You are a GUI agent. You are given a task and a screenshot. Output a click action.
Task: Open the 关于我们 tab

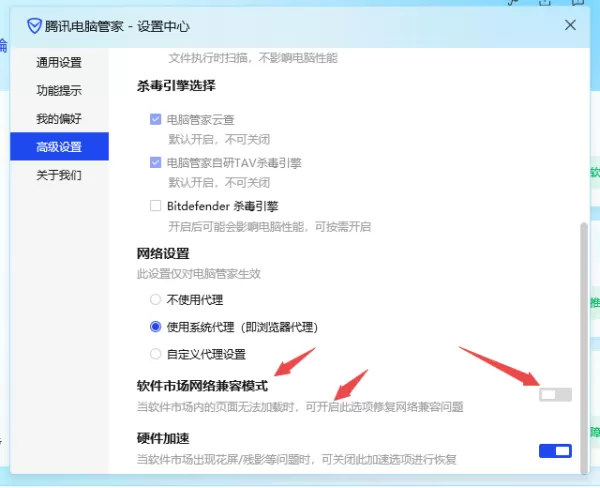click(59, 175)
